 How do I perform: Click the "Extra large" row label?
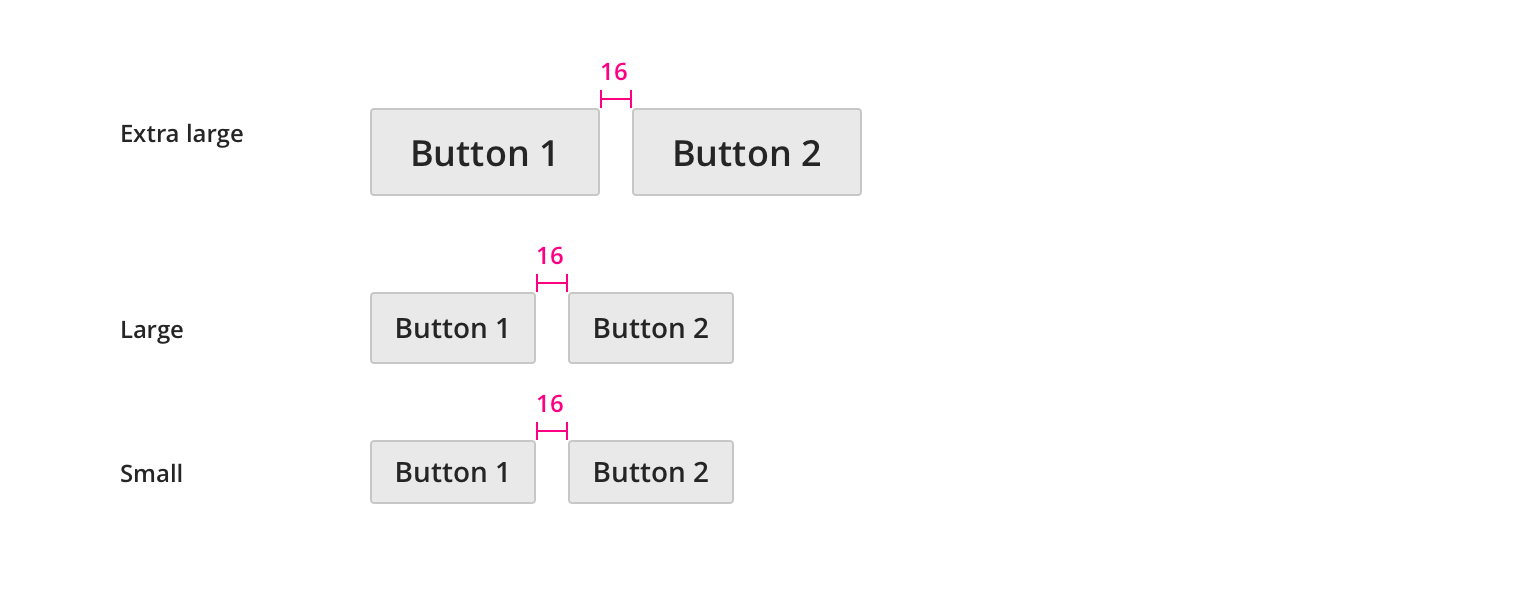181,133
